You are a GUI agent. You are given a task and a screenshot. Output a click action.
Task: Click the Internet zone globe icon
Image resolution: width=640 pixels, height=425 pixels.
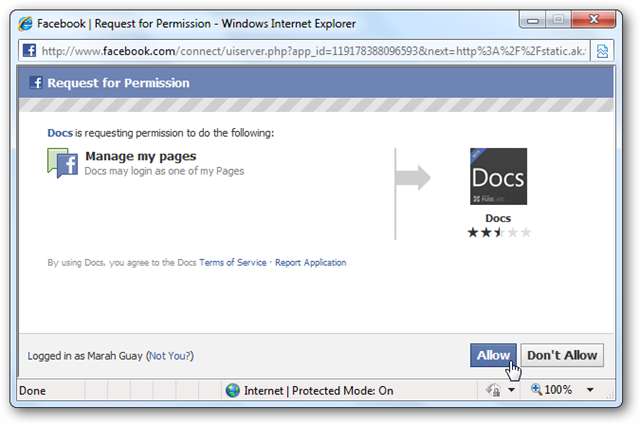pos(233,390)
